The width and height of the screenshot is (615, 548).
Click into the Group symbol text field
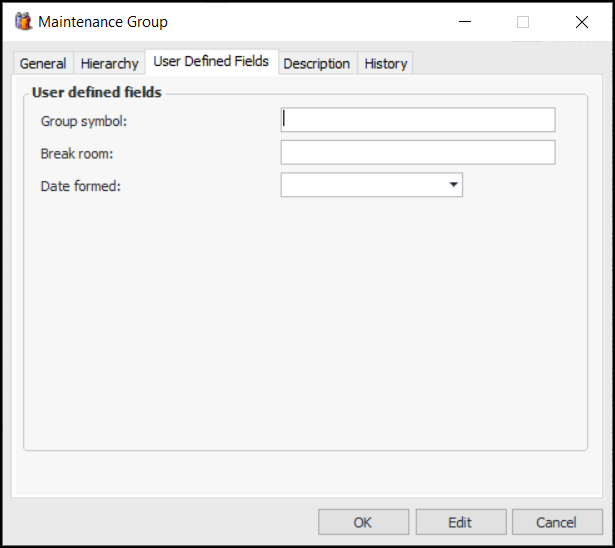pyautogui.click(x=418, y=120)
